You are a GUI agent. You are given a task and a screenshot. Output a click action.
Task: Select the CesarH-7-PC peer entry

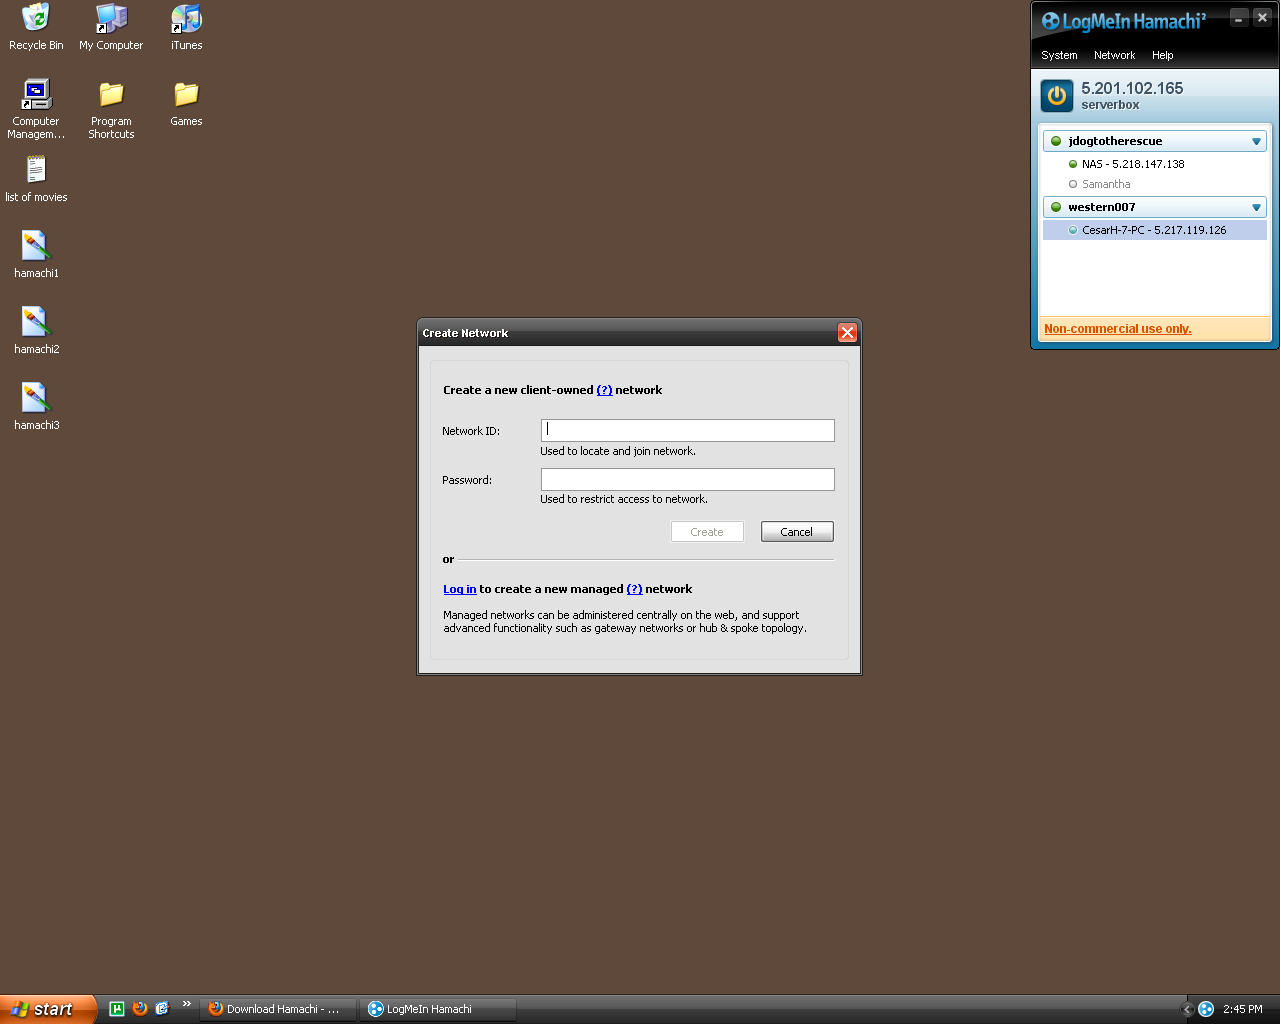pyautogui.click(x=1154, y=230)
